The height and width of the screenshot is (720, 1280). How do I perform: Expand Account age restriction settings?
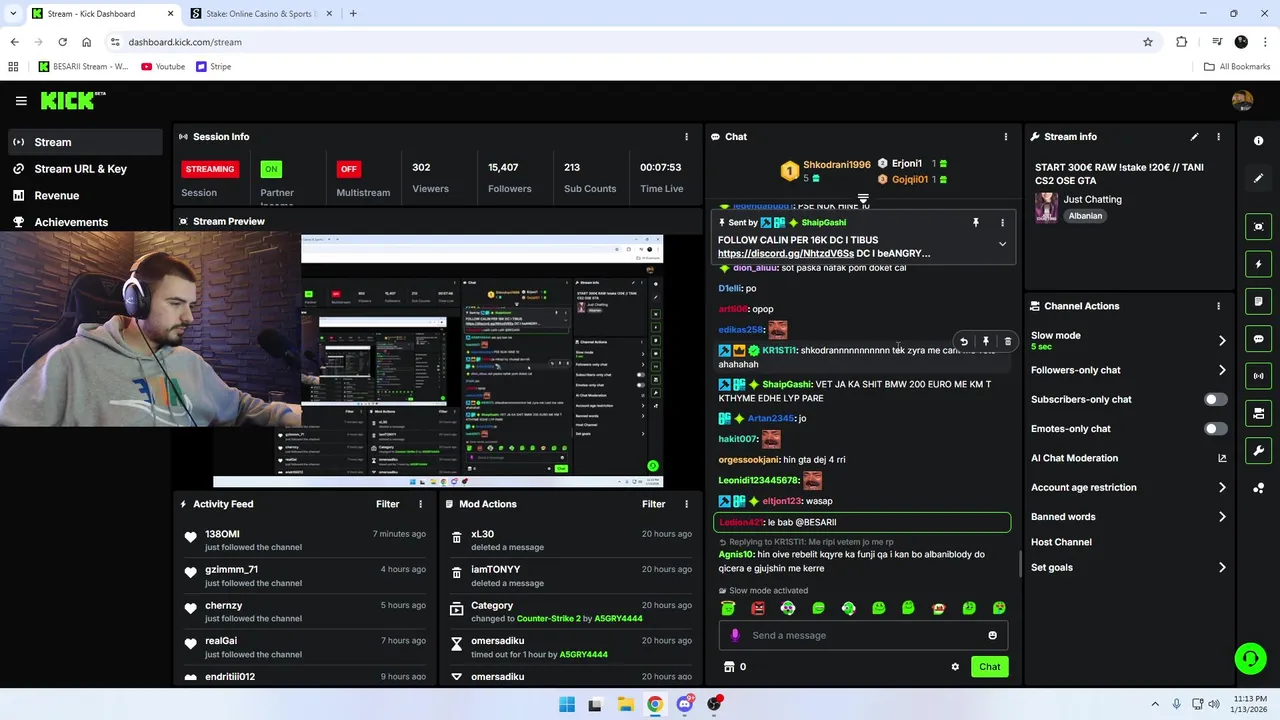tap(1222, 488)
